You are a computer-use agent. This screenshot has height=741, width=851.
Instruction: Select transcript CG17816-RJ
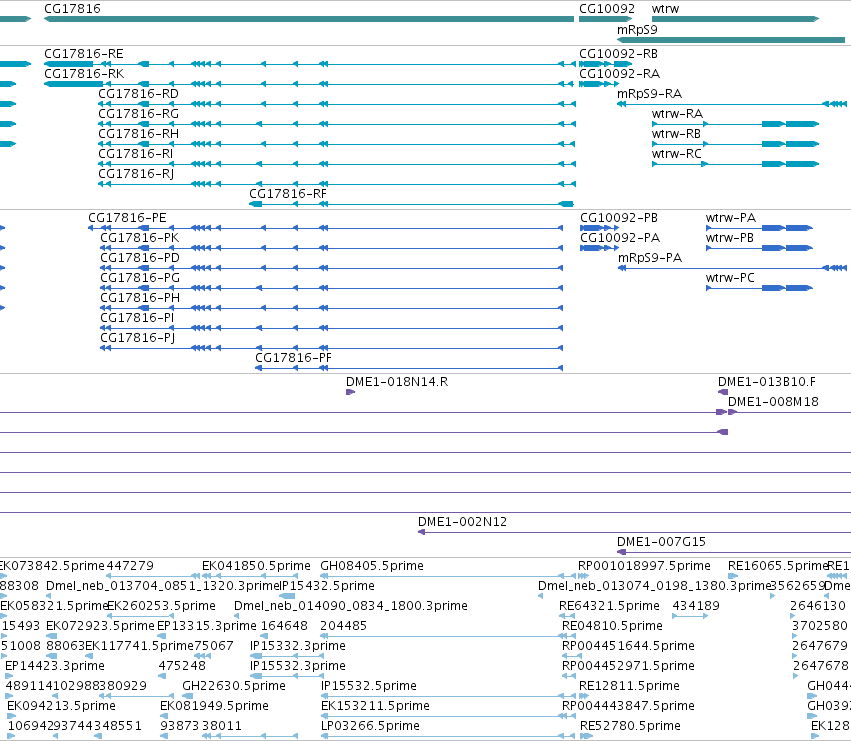click(x=136, y=174)
